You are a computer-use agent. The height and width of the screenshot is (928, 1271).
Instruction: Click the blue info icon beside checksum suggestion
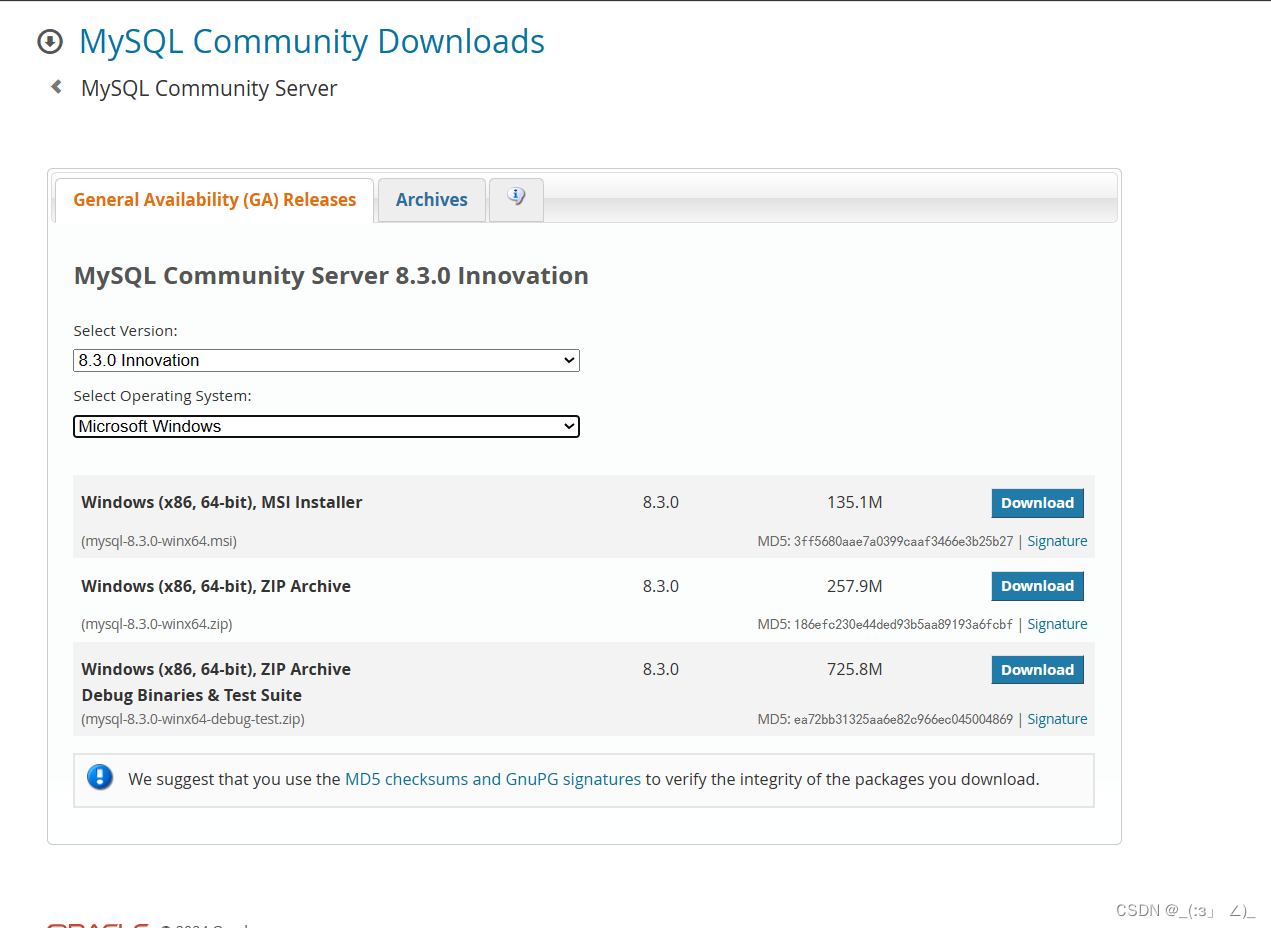point(100,777)
